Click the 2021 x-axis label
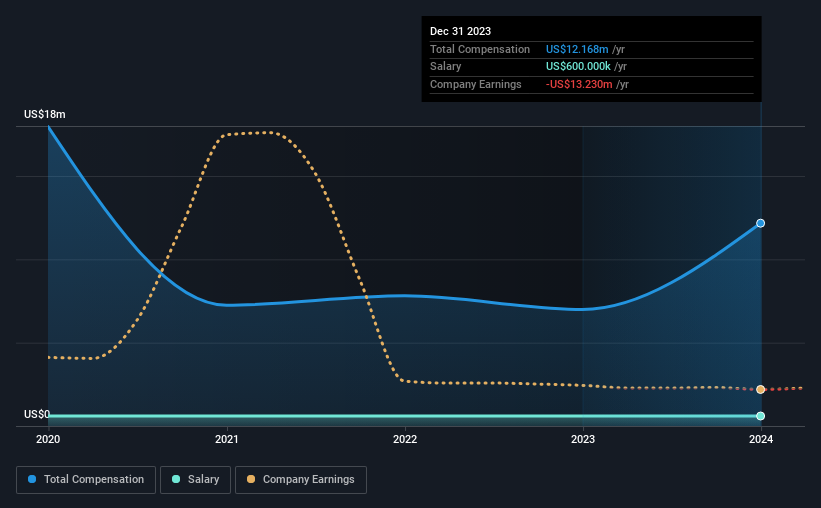The width and height of the screenshot is (821, 508). (x=227, y=439)
